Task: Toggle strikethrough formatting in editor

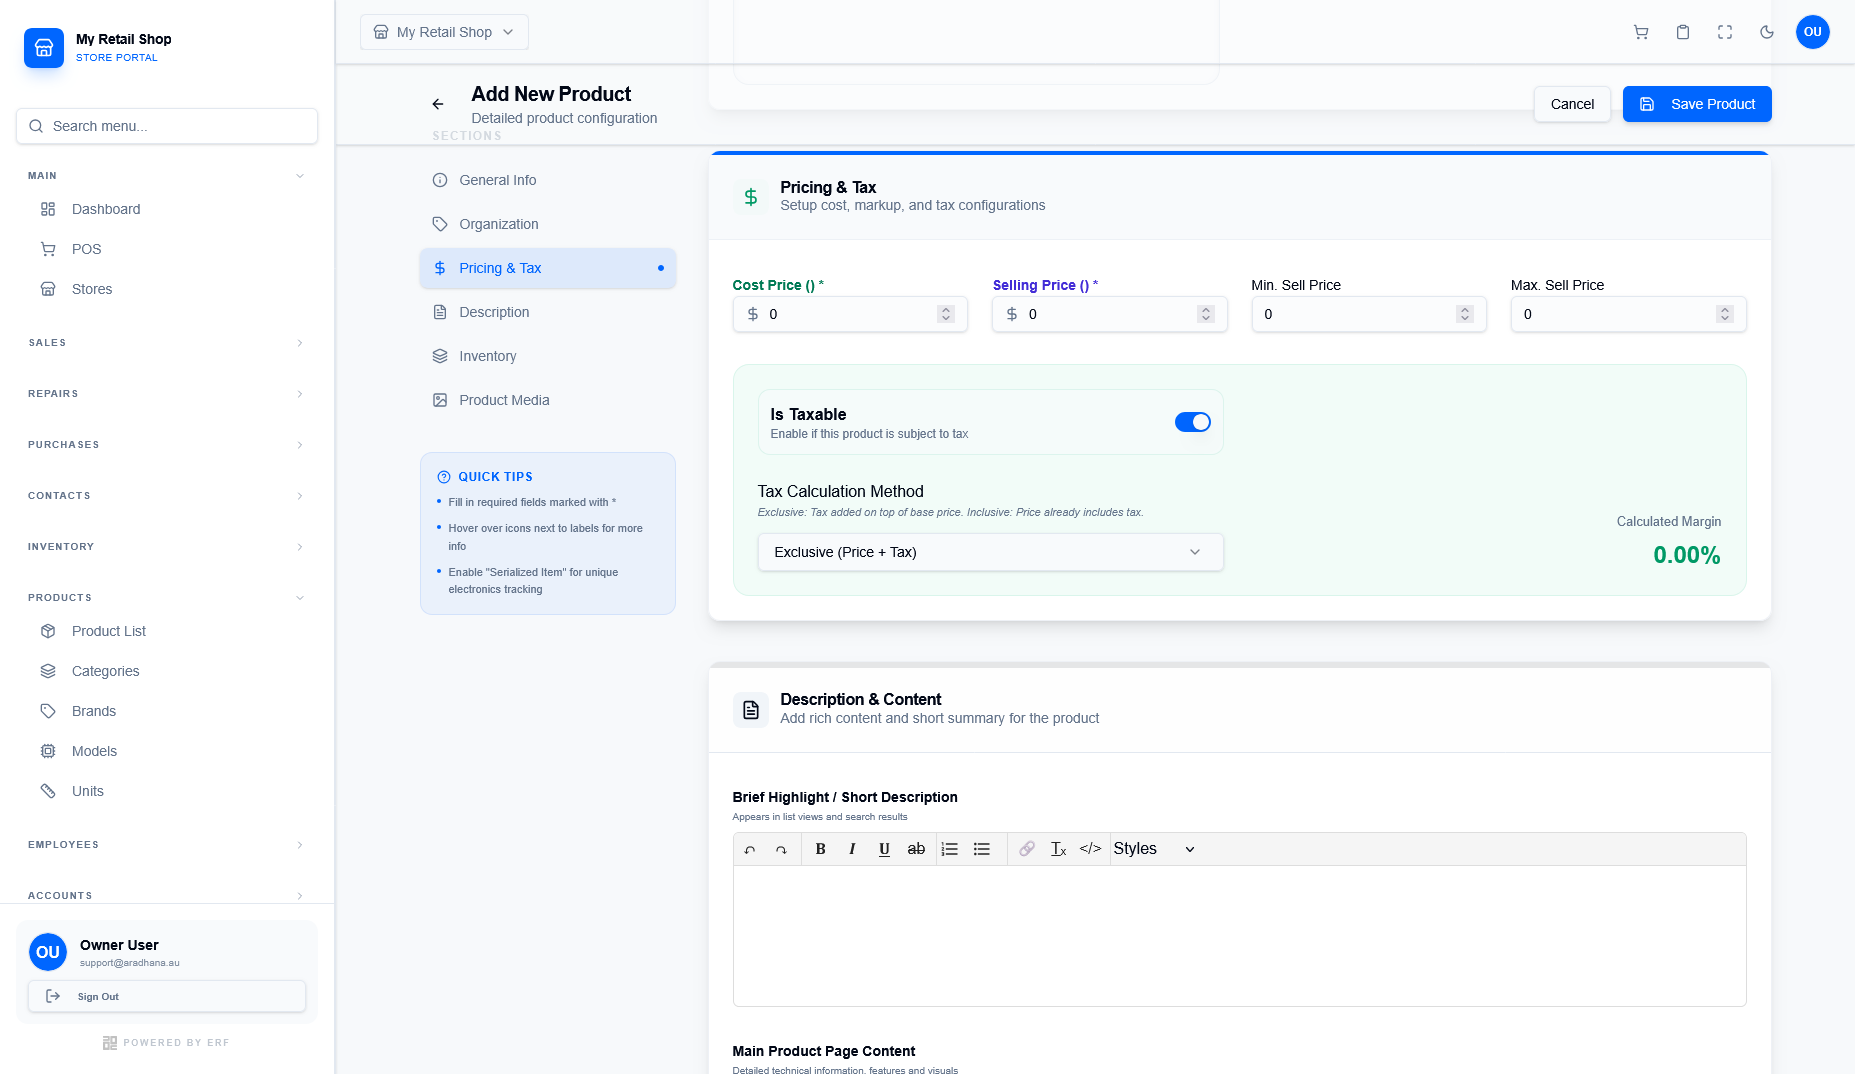Action: click(916, 849)
